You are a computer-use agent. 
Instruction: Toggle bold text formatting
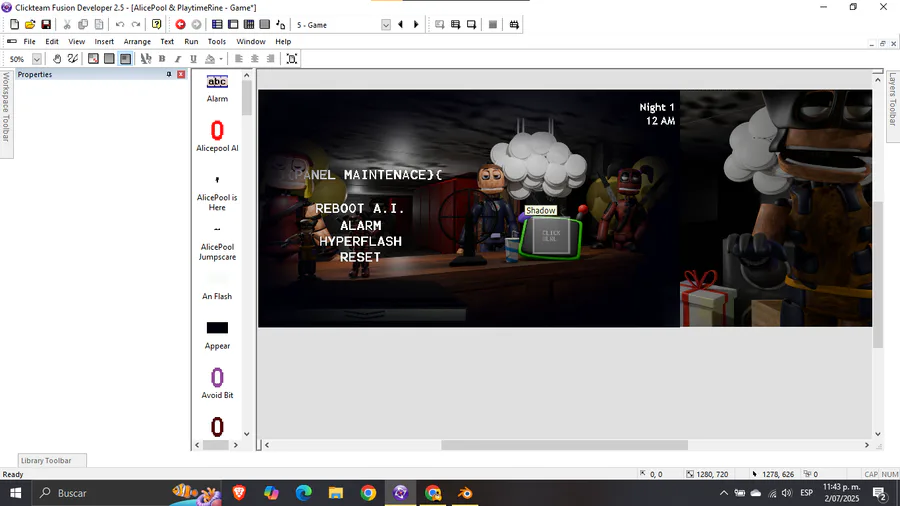162,59
